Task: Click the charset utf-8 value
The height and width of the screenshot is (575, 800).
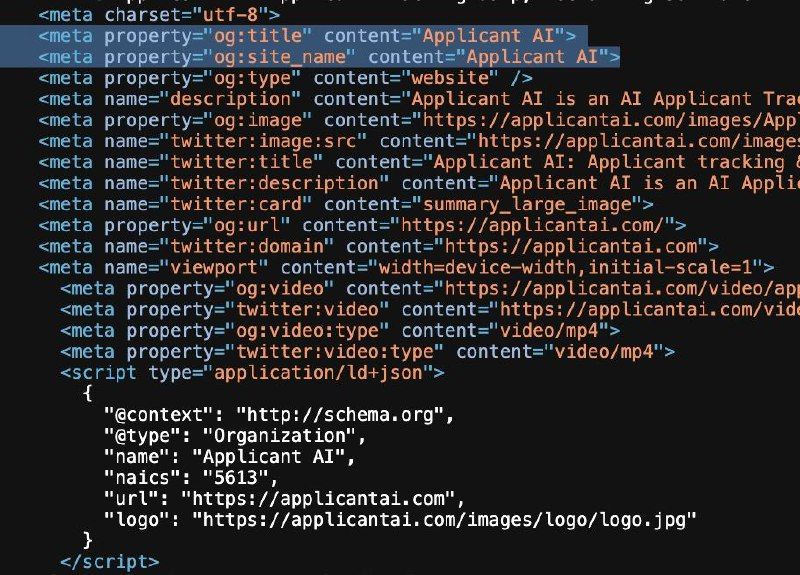Action: (x=231, y=15)
